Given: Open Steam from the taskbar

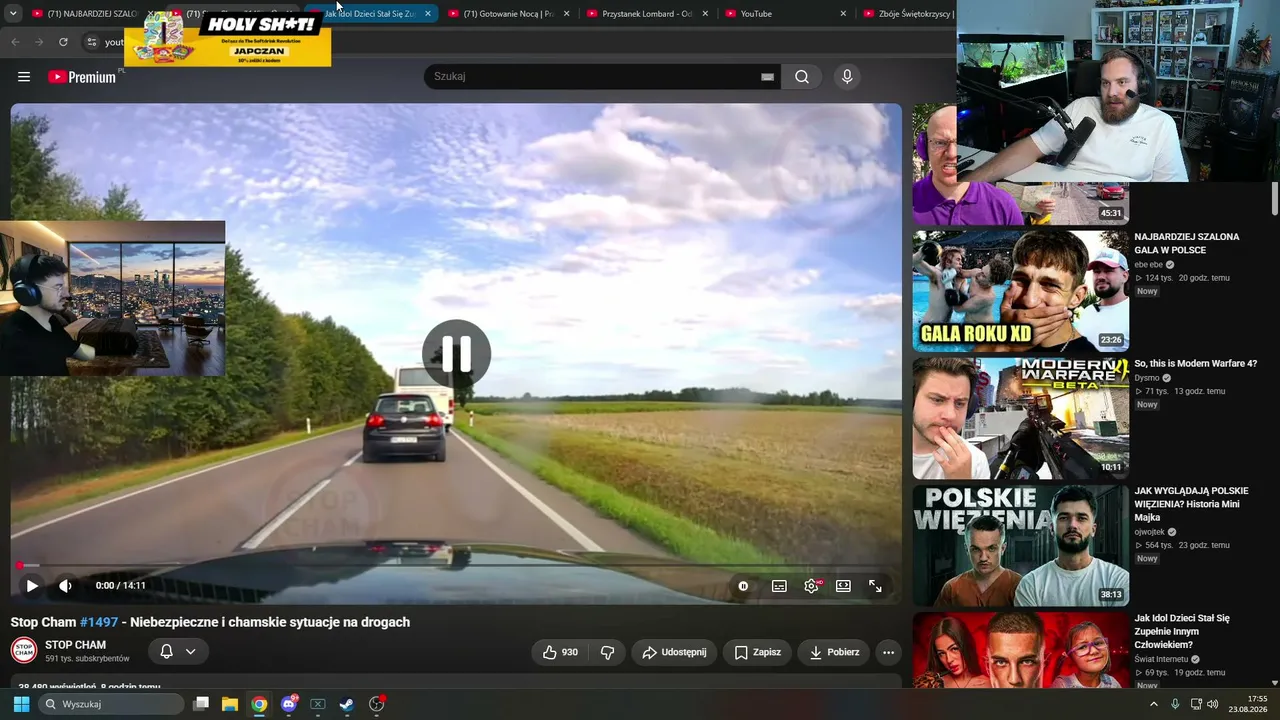Looking at the screenshot, I should (346, 704).
